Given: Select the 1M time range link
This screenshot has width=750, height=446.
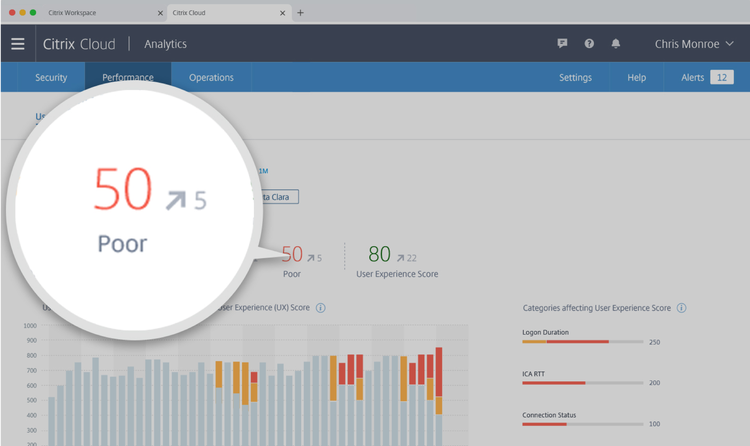Looking at the screenshot, I should [264, 171].
